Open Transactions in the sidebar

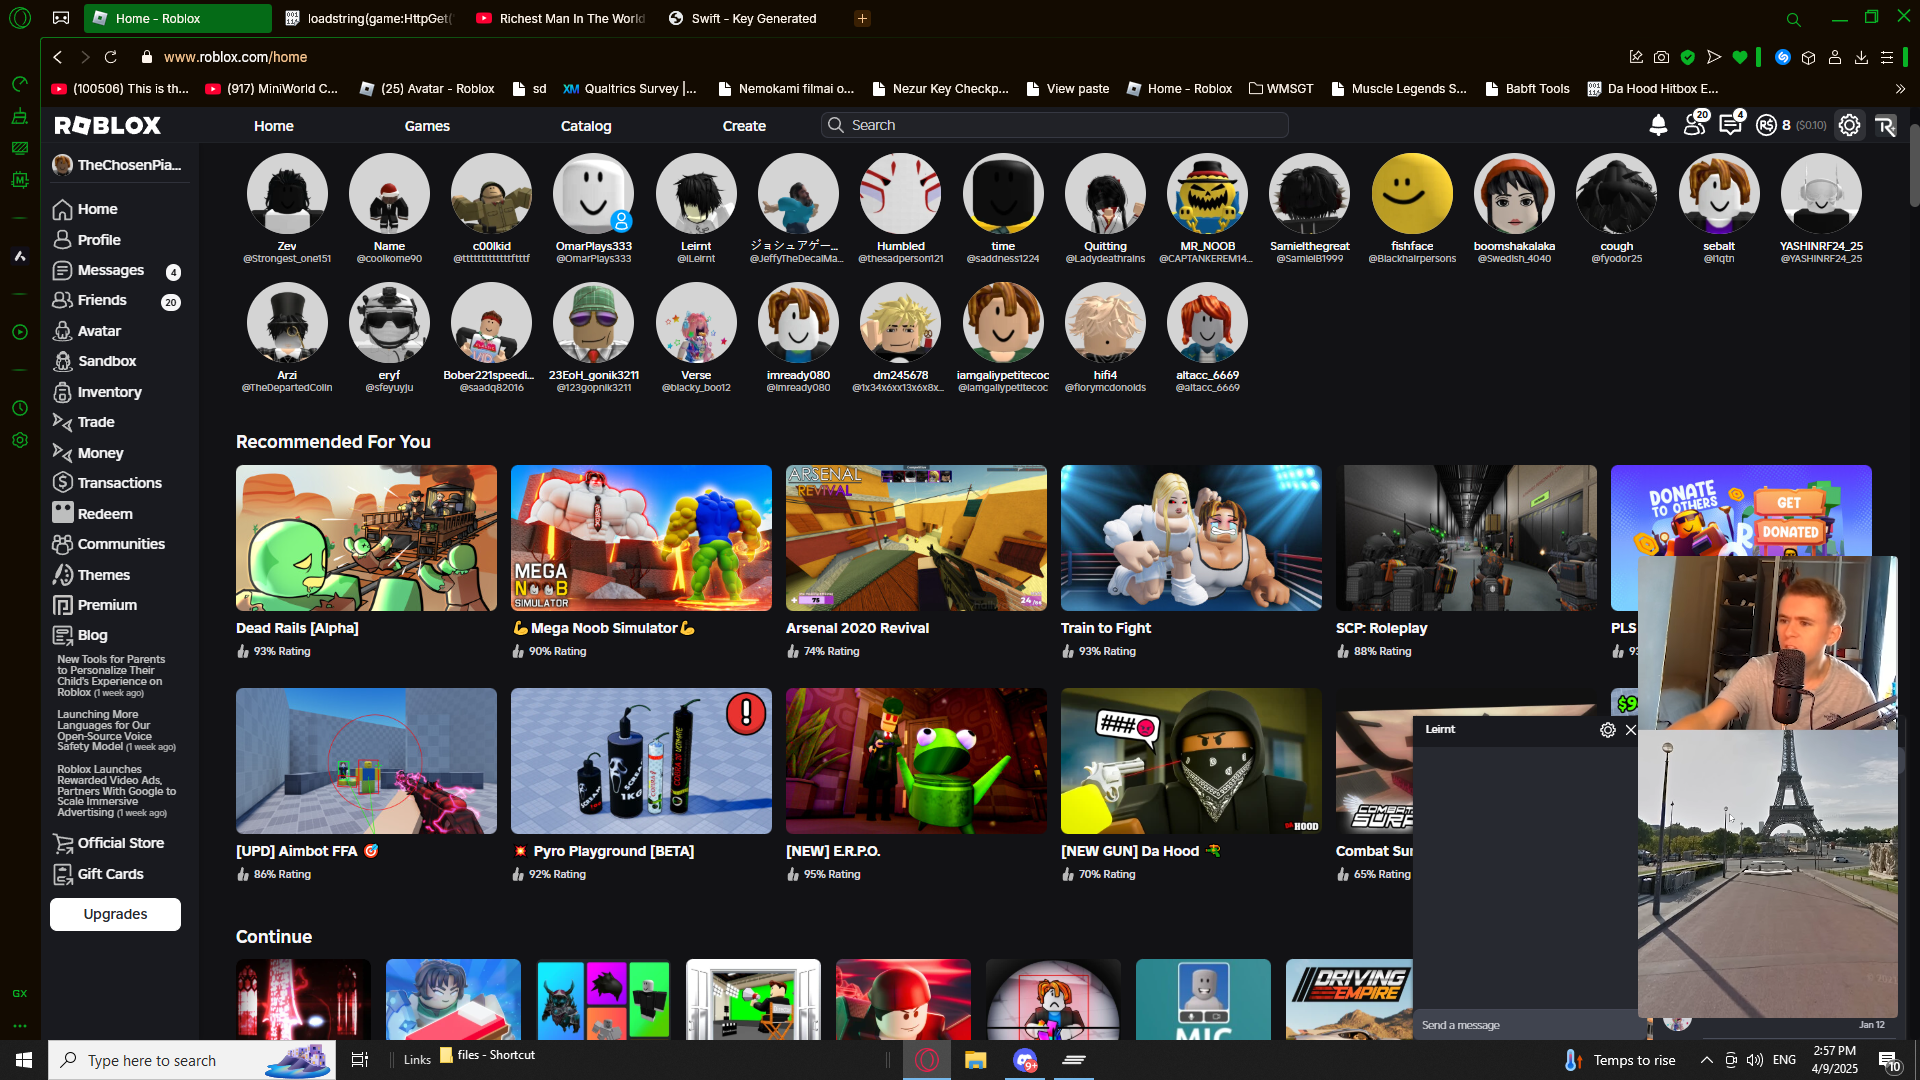(x=119, y=483)
